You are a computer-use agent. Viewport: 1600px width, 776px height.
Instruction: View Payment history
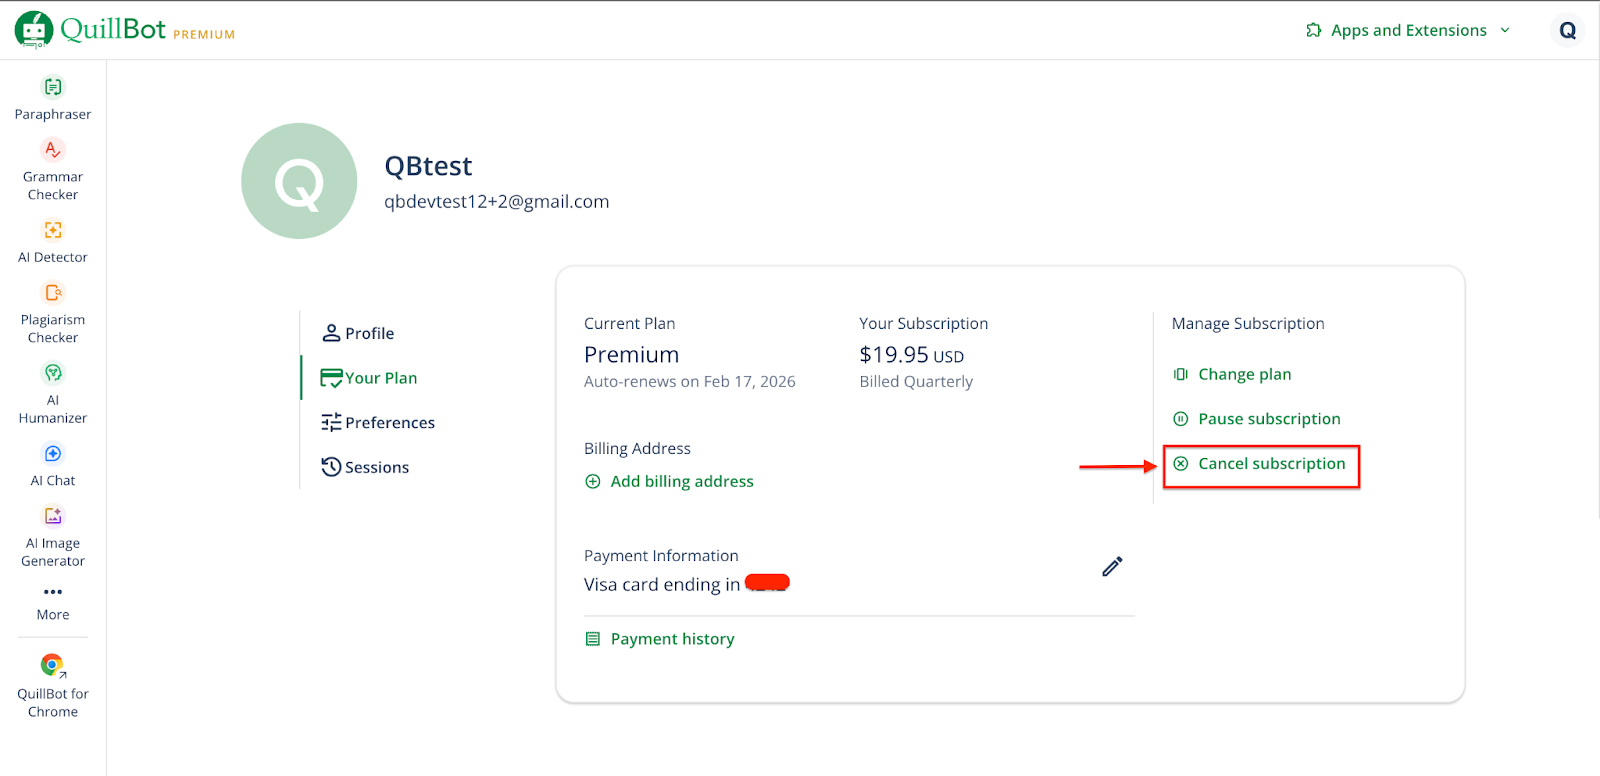(671, 639)
